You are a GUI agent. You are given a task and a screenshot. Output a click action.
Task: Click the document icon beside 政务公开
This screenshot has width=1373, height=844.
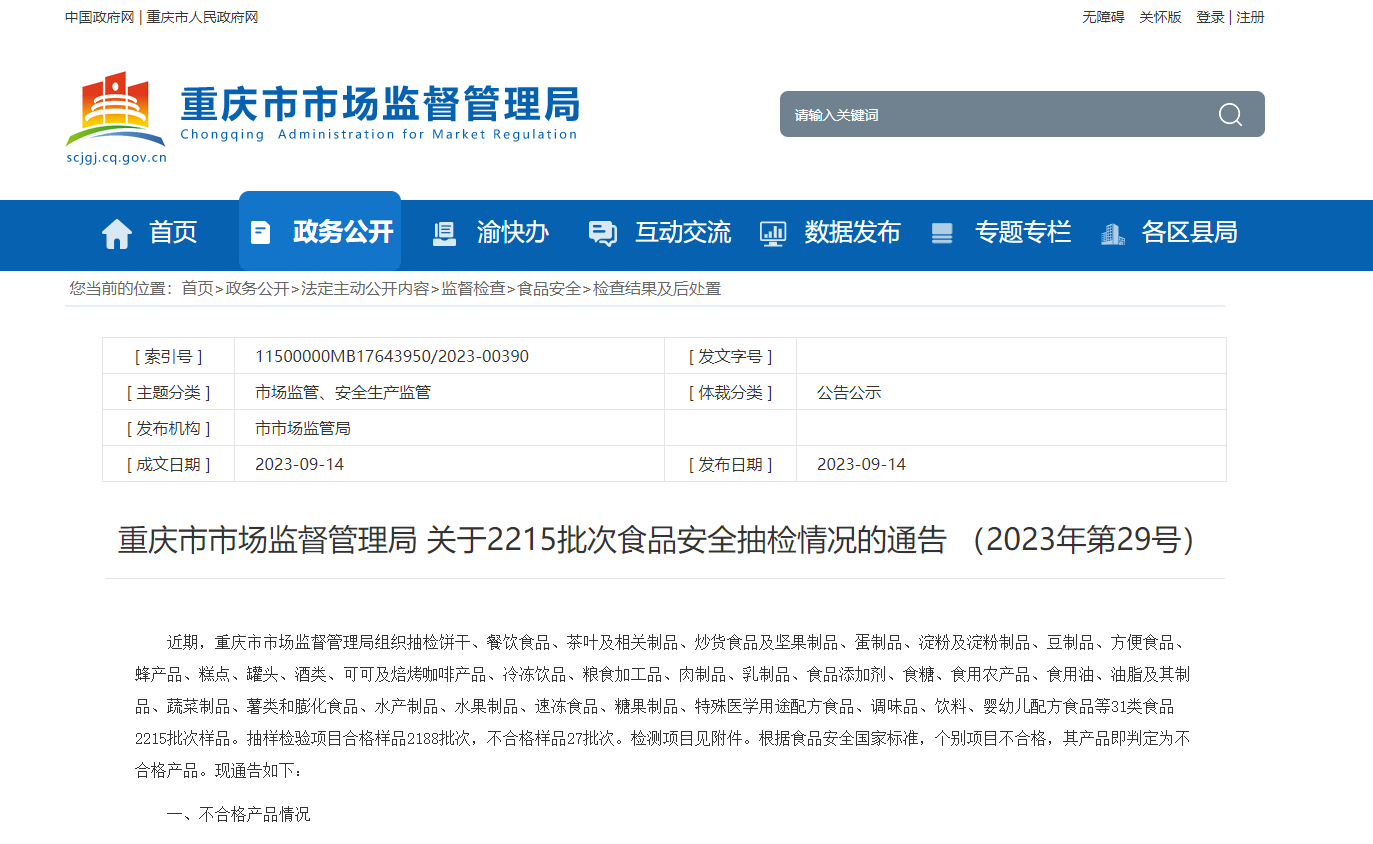[260, 233]
